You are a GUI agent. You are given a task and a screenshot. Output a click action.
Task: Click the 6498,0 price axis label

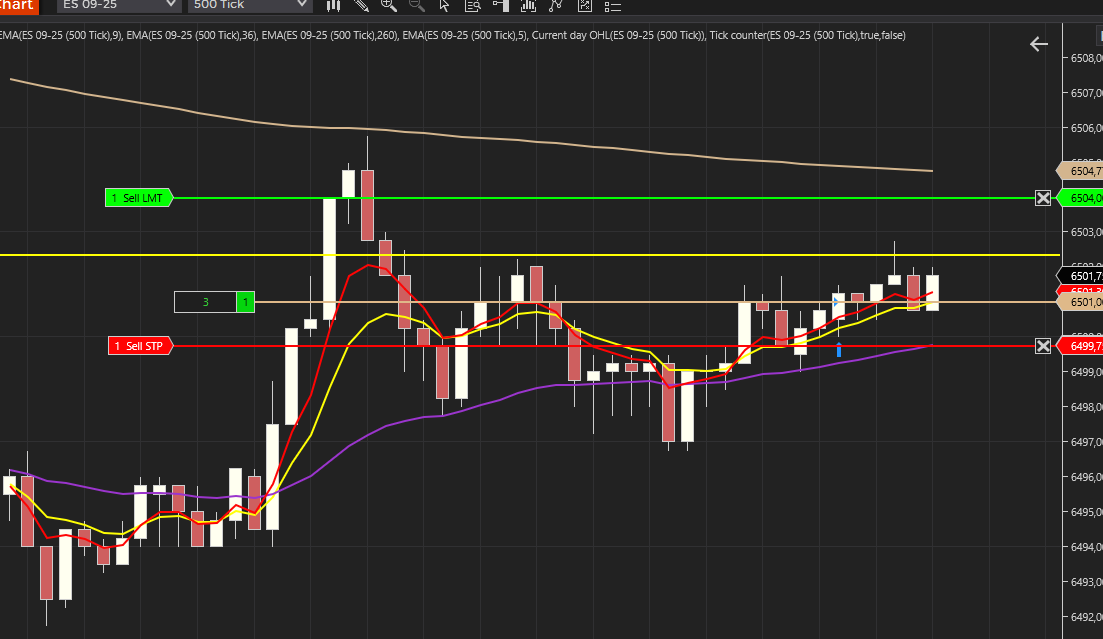(x=1085, y=407)
